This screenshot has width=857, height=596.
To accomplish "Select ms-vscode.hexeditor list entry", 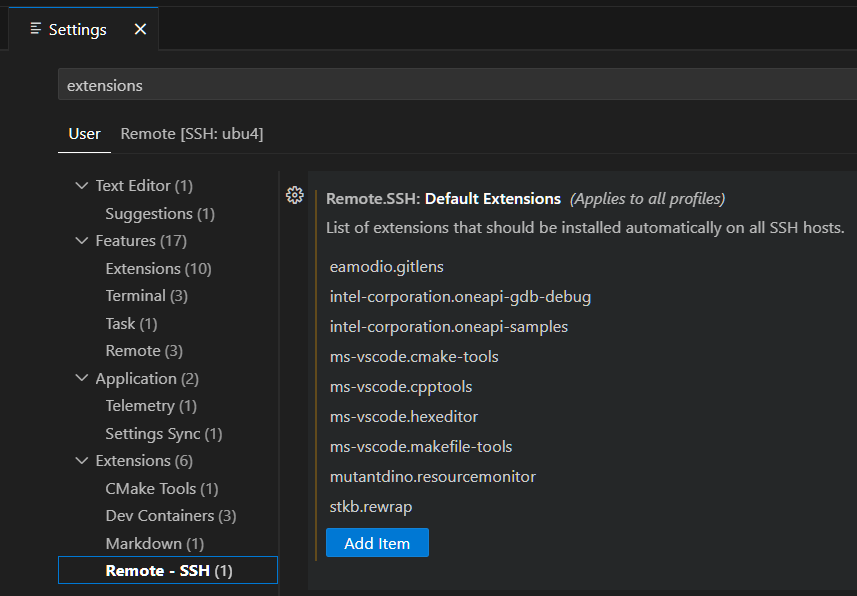I will (x=403, y=417).
